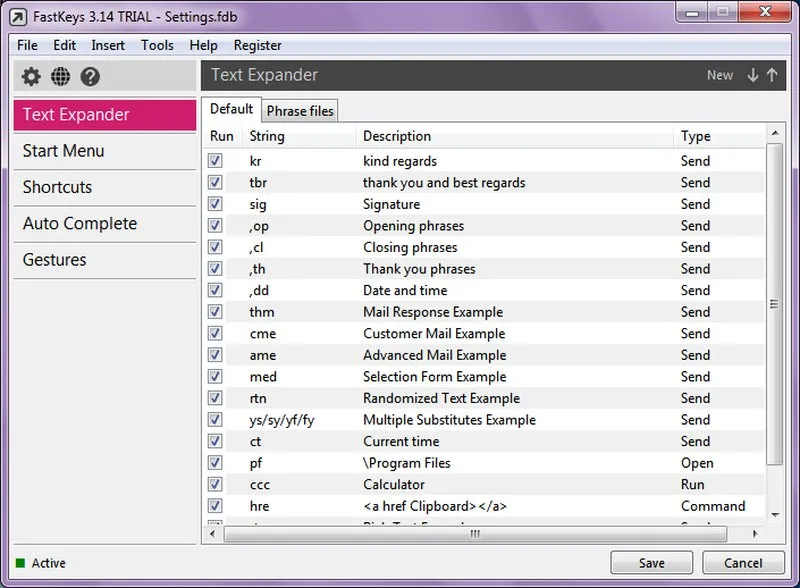This screenshot has height=588, width=800.
Task: Click the 'Command' type cell
Action: (x=713, y=506)
